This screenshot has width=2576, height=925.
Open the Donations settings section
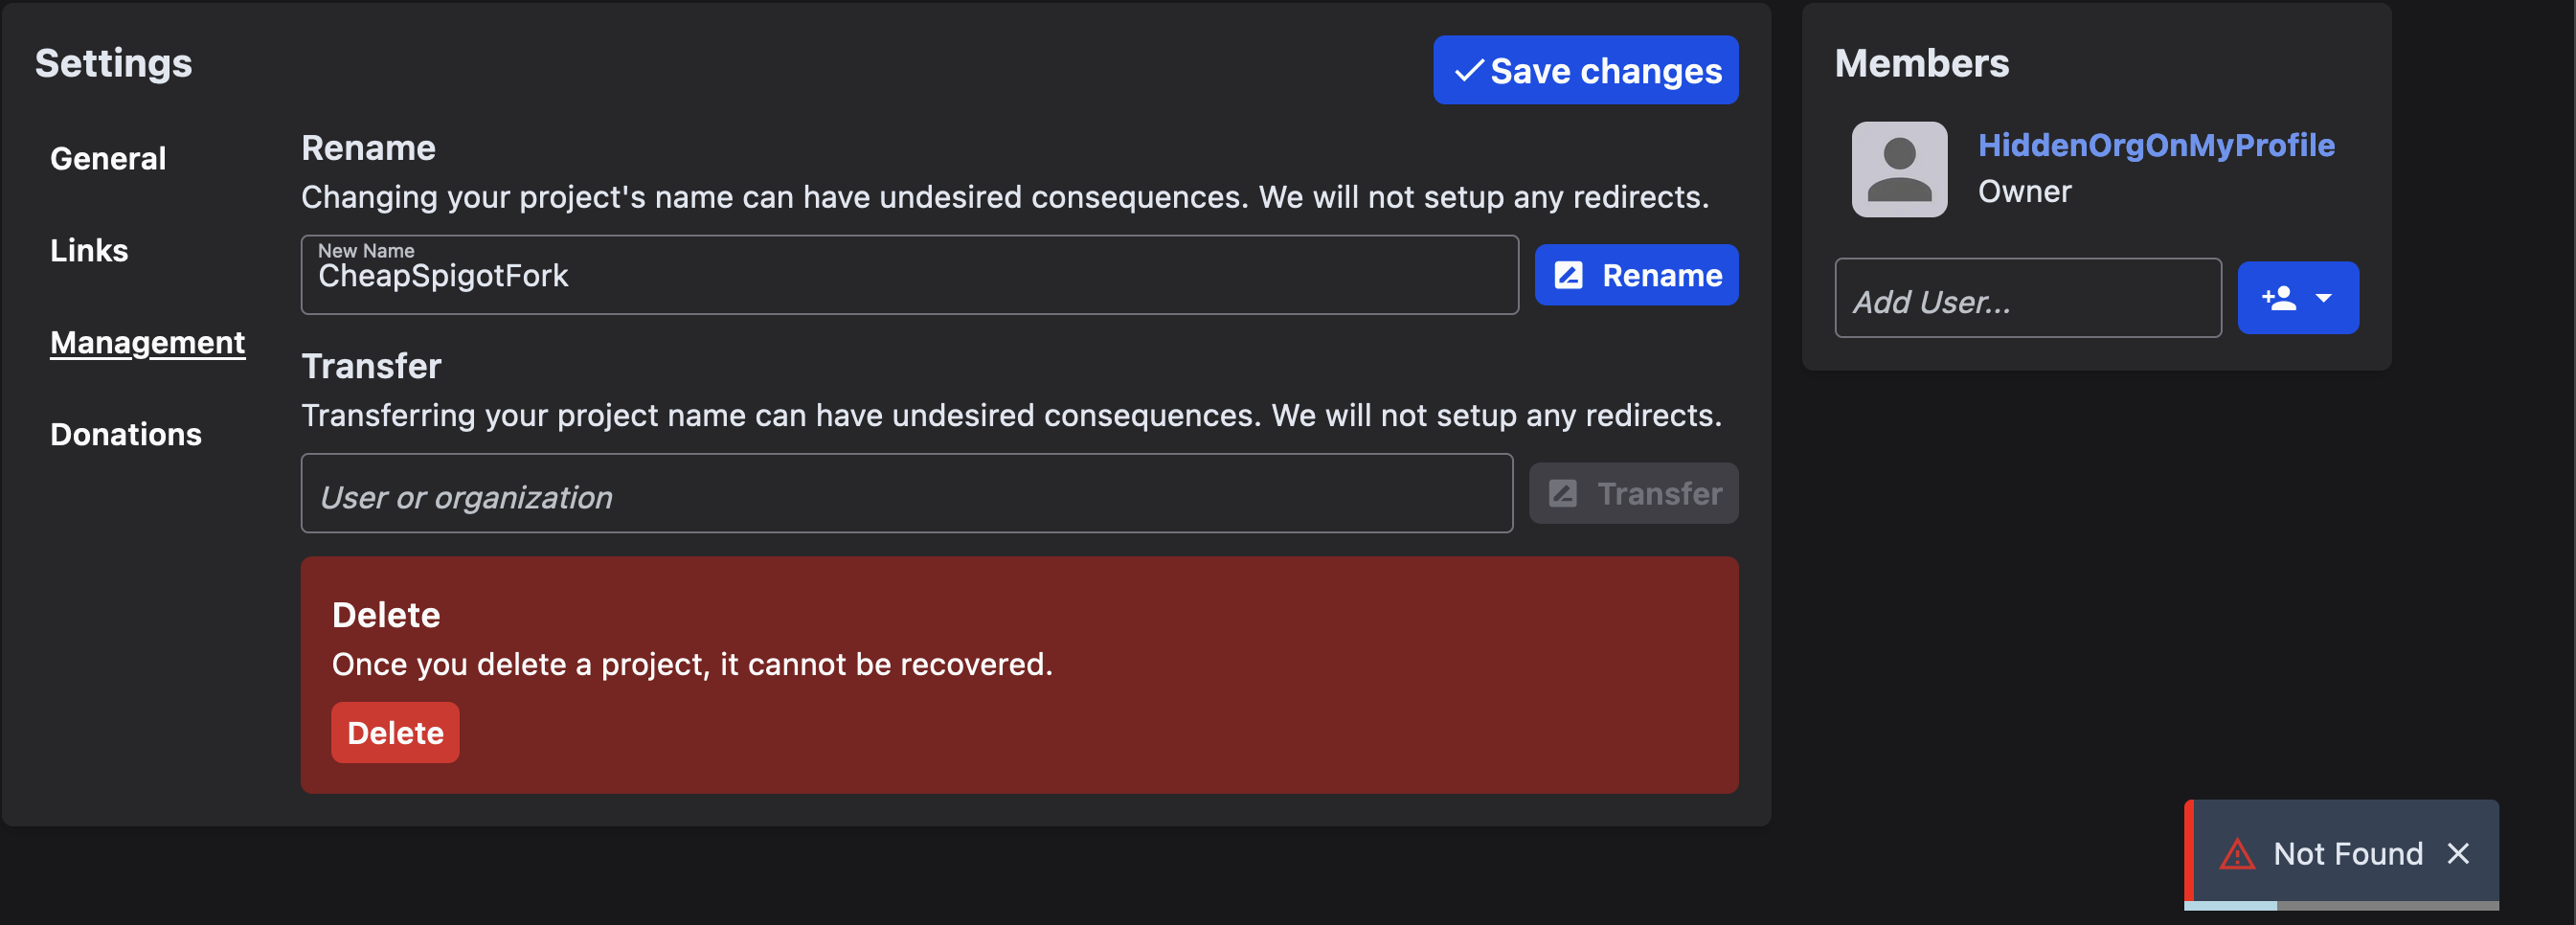pos(125,434)
